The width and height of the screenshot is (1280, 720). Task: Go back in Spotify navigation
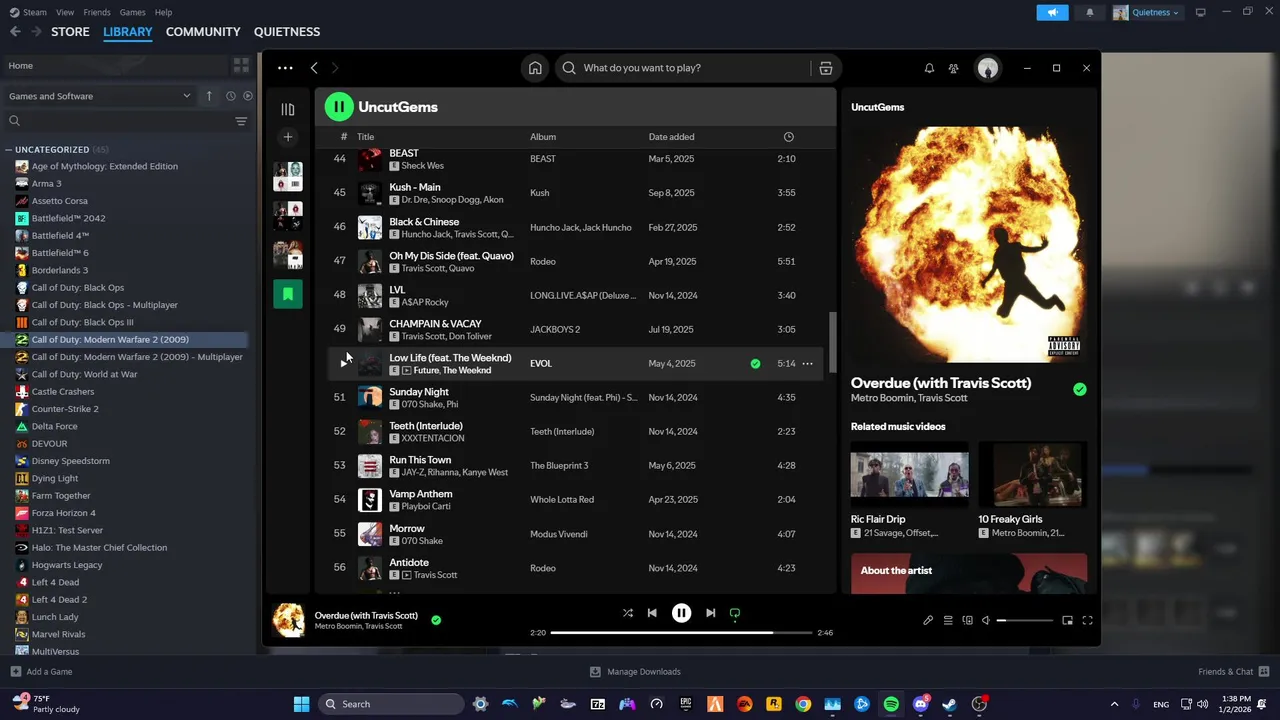pyautogui.click(x=314, y=68)
